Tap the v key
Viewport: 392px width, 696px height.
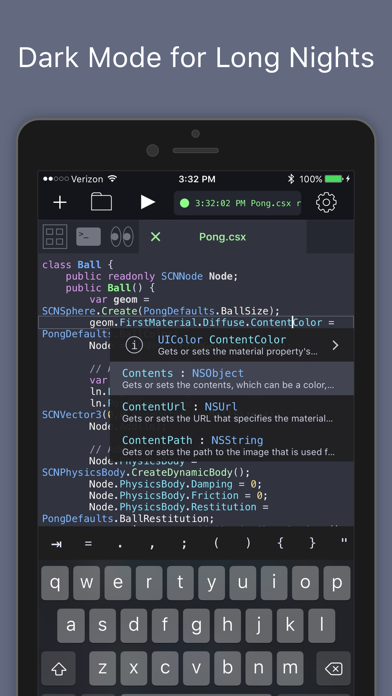[196, 668]
